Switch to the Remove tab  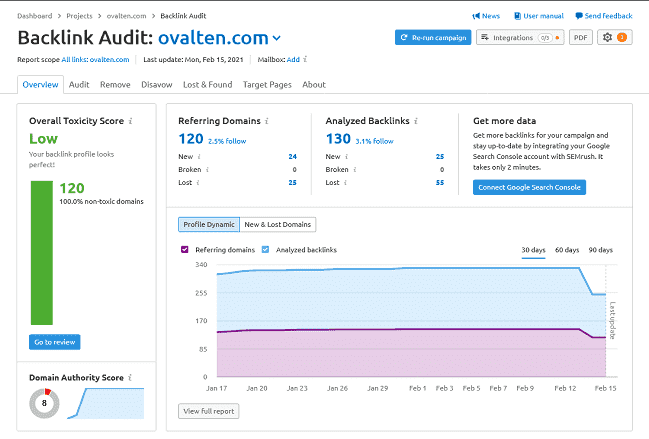point(115,84)
